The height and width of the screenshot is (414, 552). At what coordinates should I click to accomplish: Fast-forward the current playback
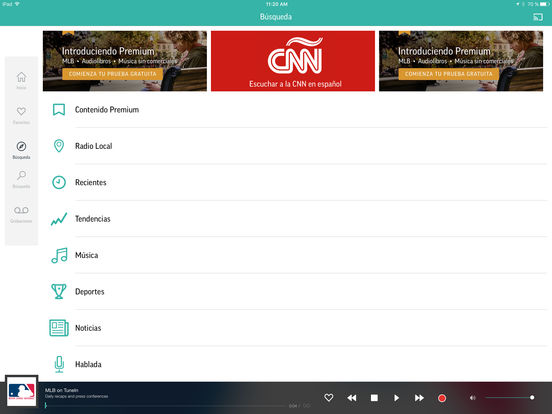tap(419, 398)
